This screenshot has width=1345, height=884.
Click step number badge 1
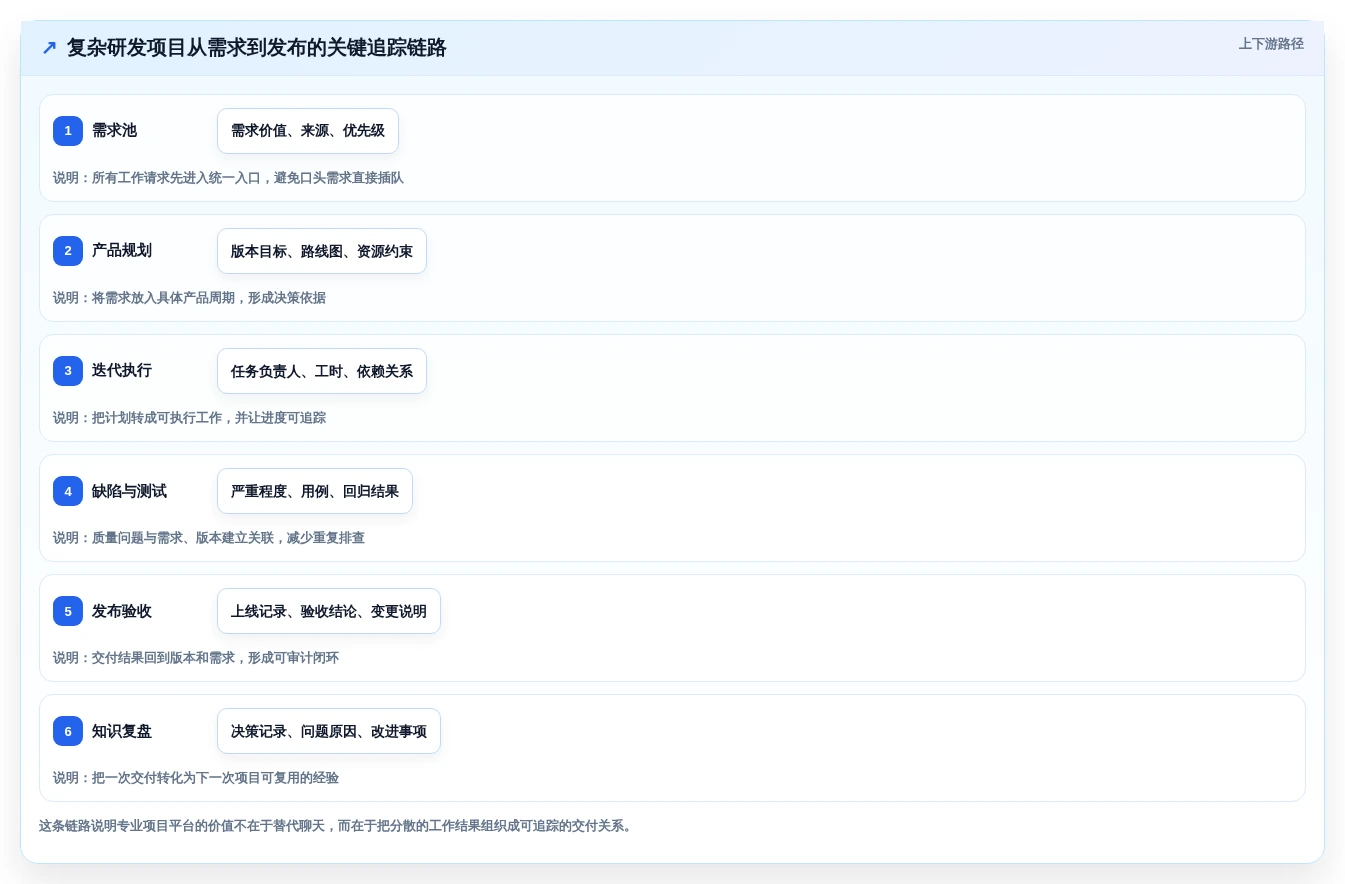point(68,131)
